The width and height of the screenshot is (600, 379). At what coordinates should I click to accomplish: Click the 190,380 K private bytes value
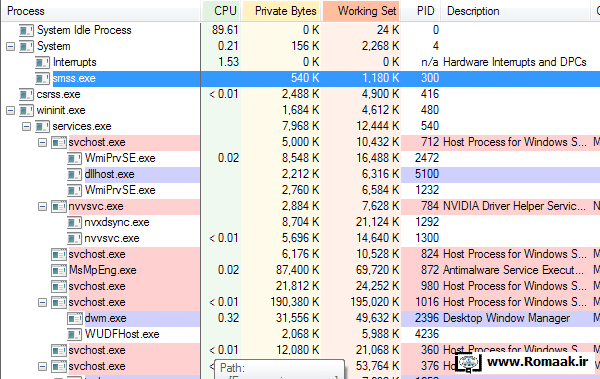coord(295,302)
